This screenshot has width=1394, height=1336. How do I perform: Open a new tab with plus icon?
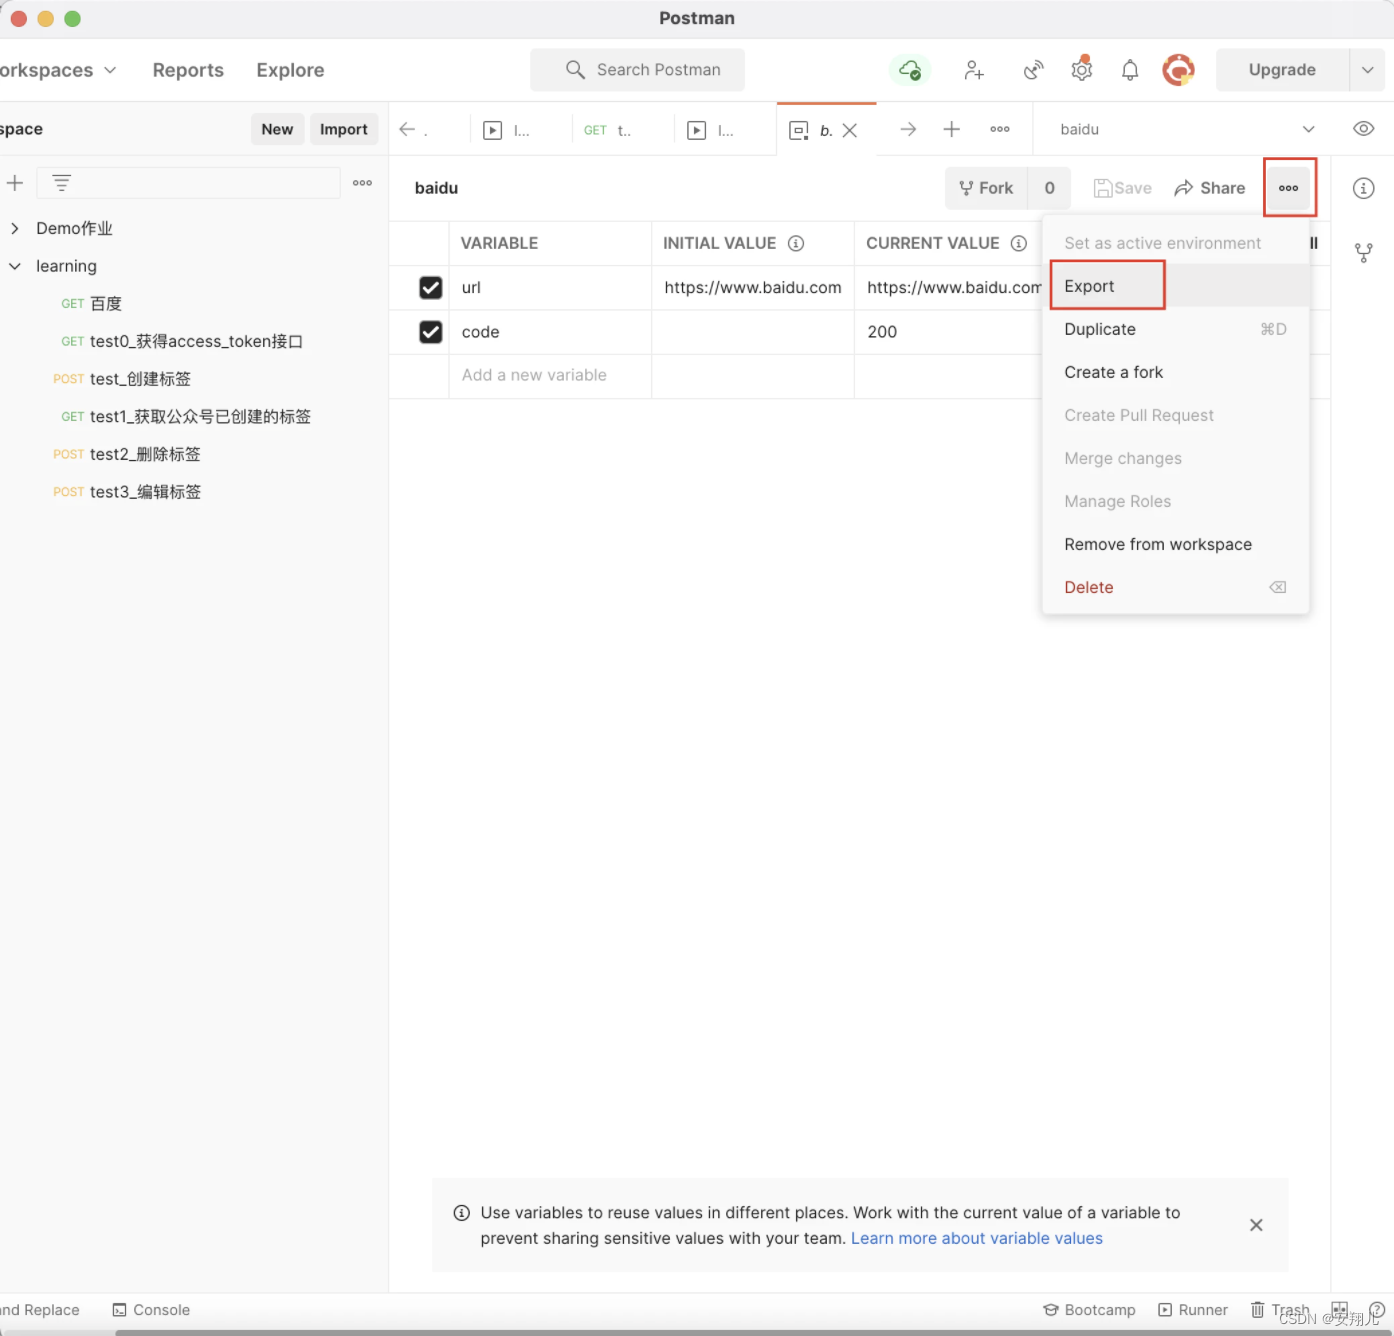pyautogui.click(x=952, y=129)
